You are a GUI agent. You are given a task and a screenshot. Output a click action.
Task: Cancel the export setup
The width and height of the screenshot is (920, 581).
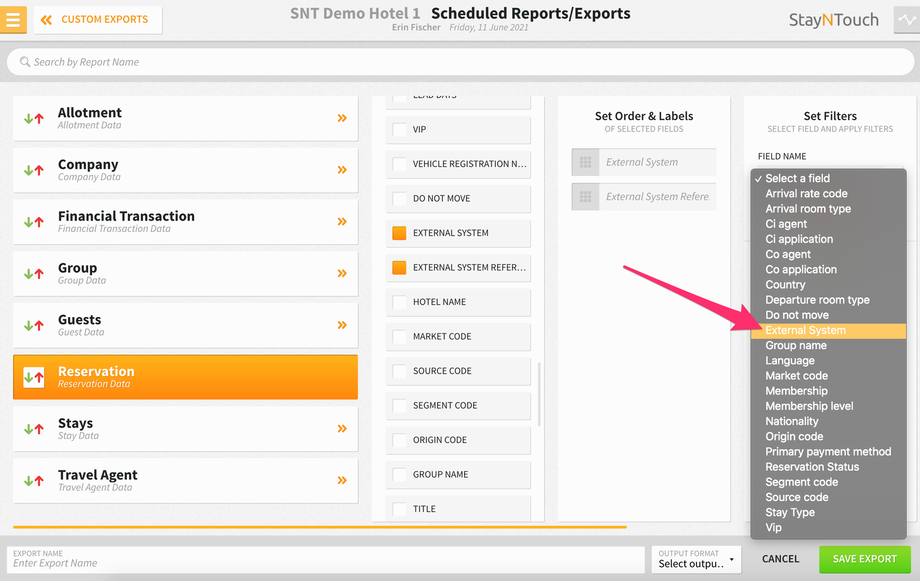(780, 559)
